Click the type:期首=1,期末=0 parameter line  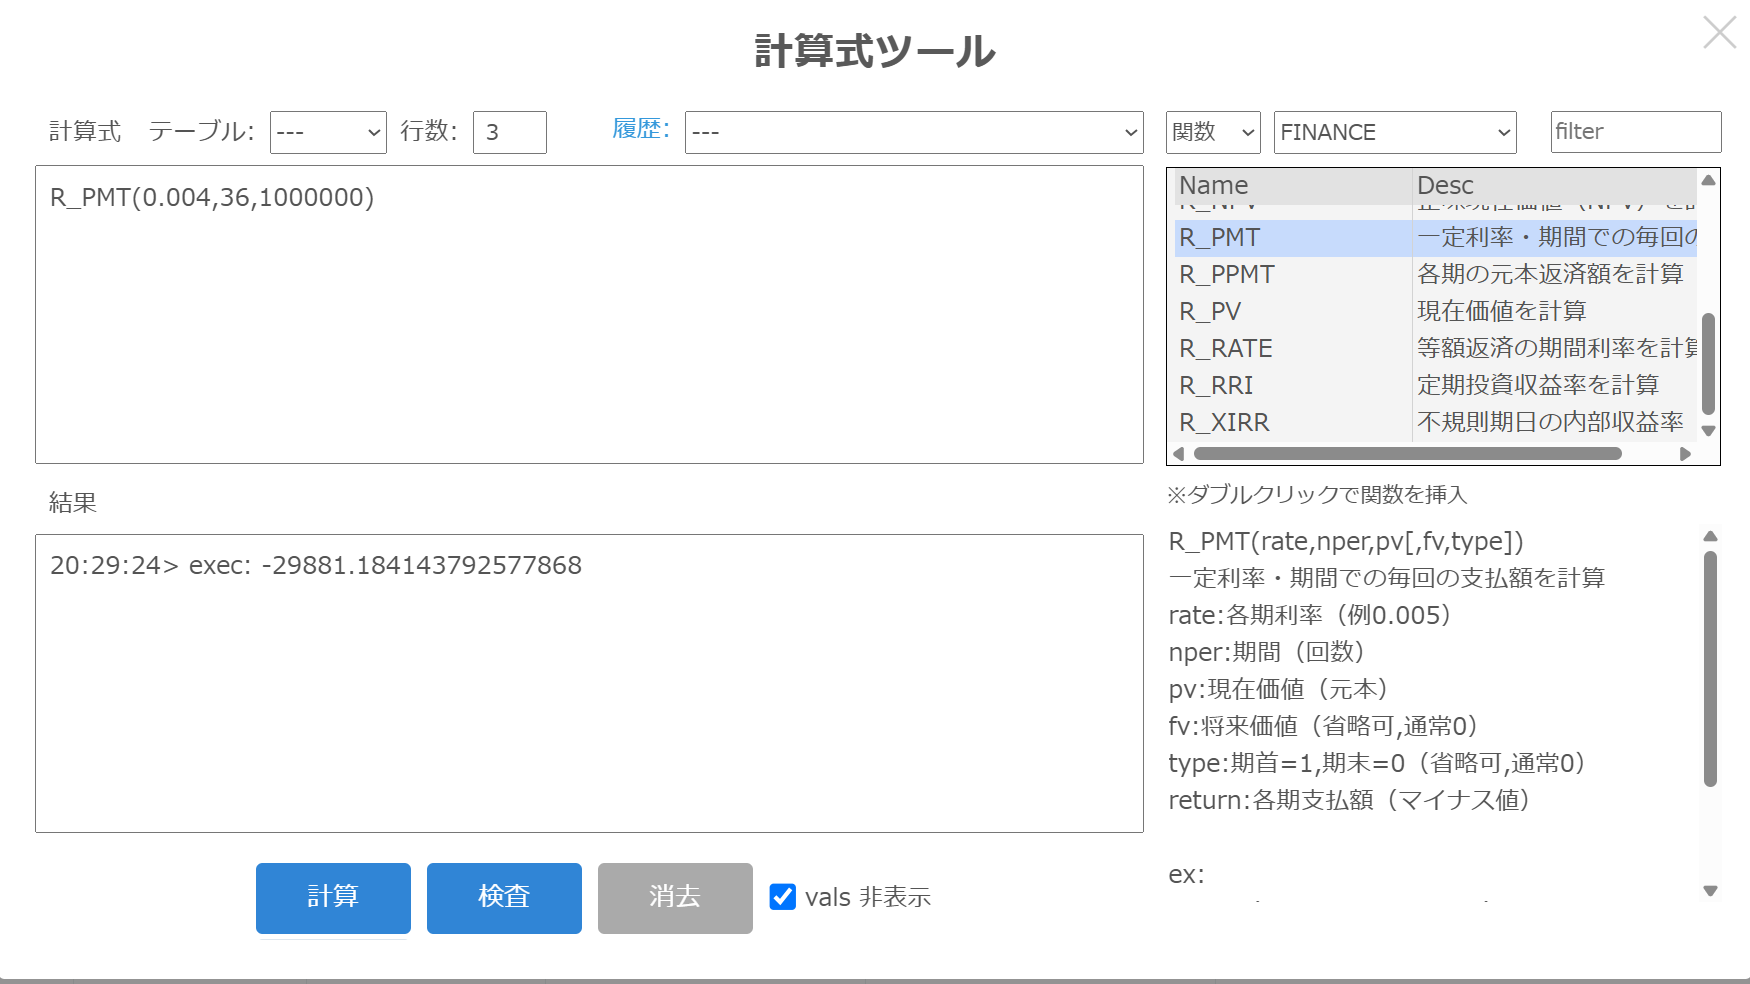(1377, 764)
